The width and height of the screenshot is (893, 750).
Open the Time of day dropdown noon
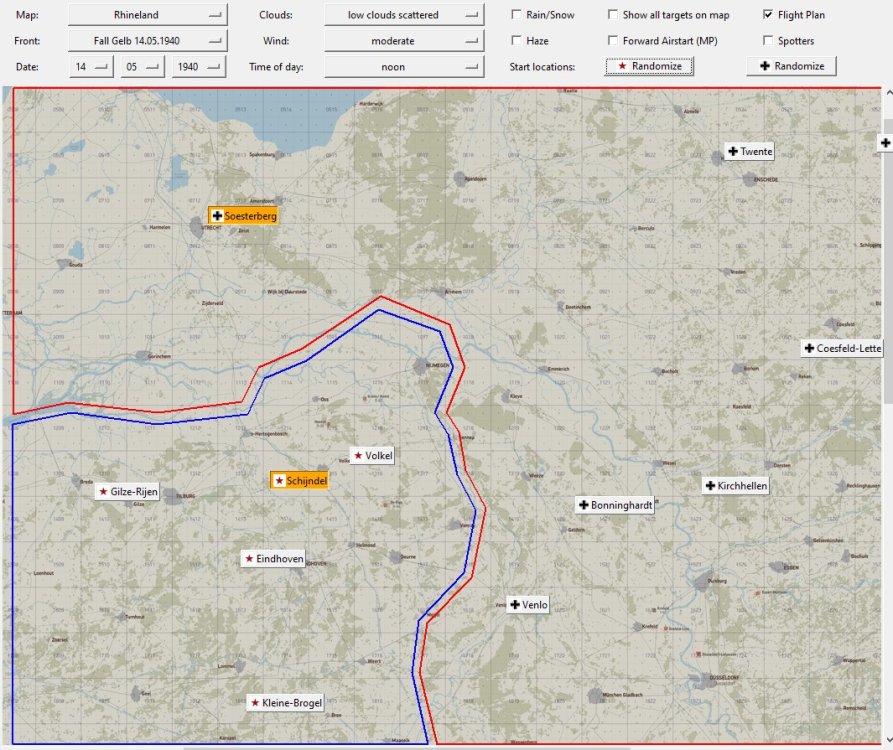[404, 67]
